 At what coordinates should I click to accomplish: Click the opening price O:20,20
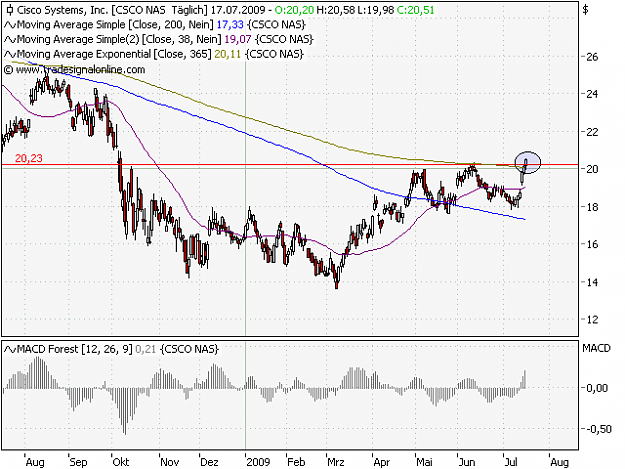pyautogui.click(x=294, y=10)
